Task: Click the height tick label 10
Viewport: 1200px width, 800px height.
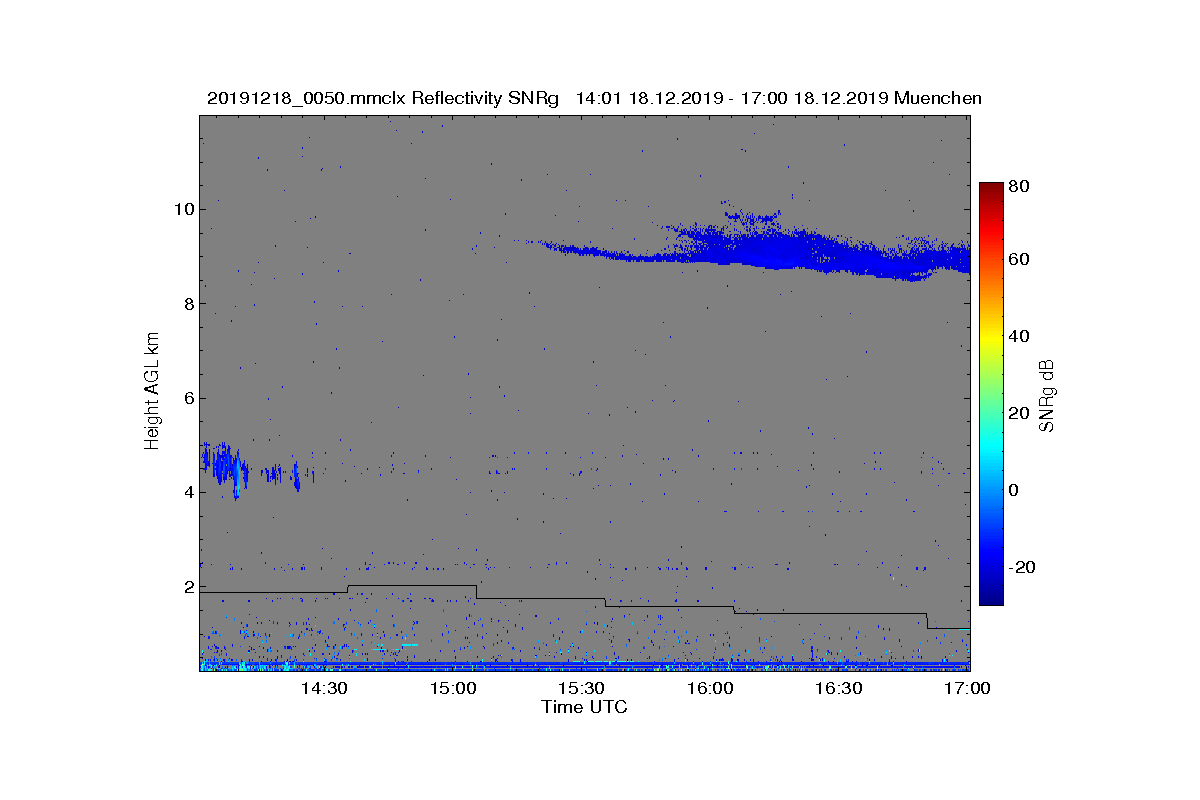Action: pyautogui.click(x=184, y=209)
